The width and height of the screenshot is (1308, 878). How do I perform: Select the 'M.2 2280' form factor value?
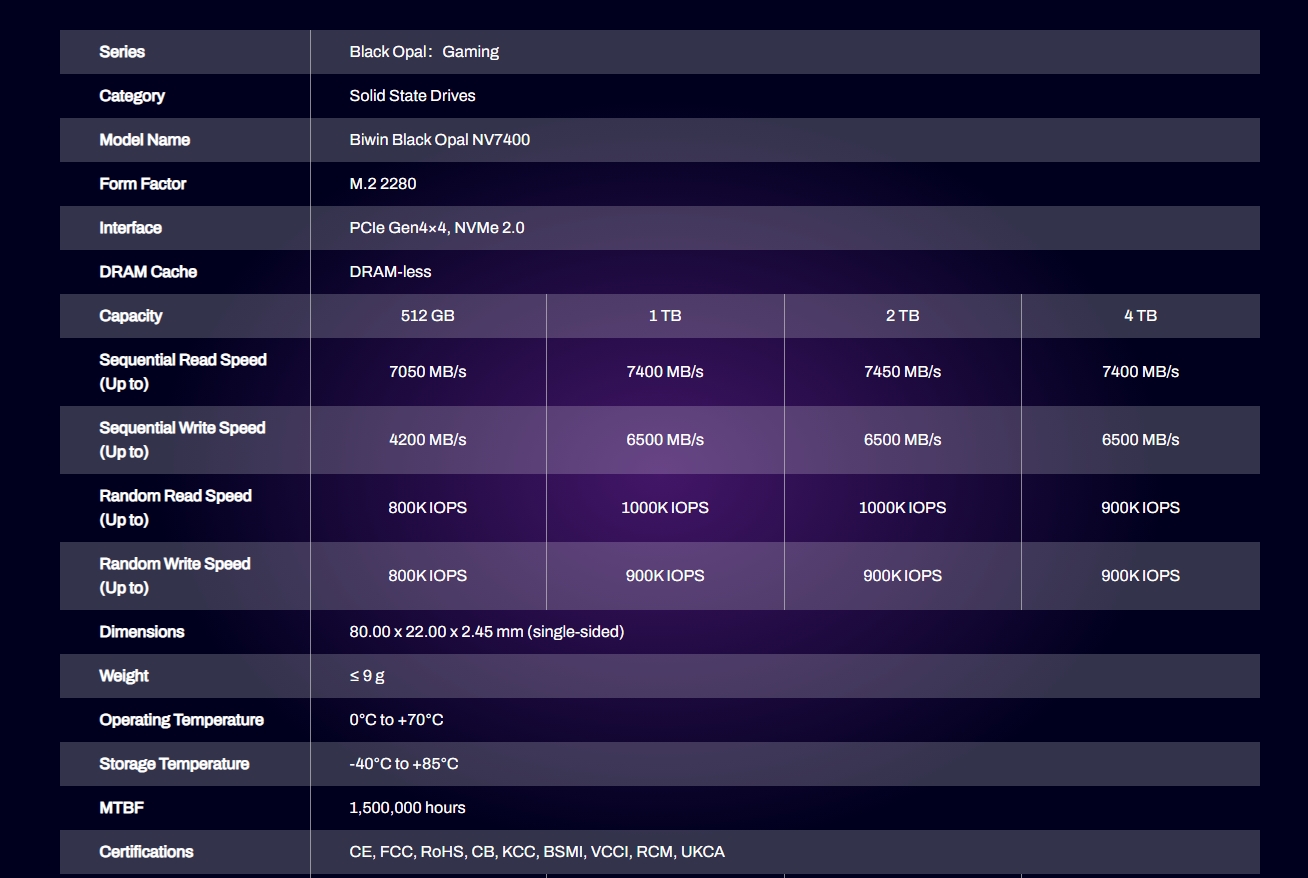pyautogui.click(x=383, y=184)
